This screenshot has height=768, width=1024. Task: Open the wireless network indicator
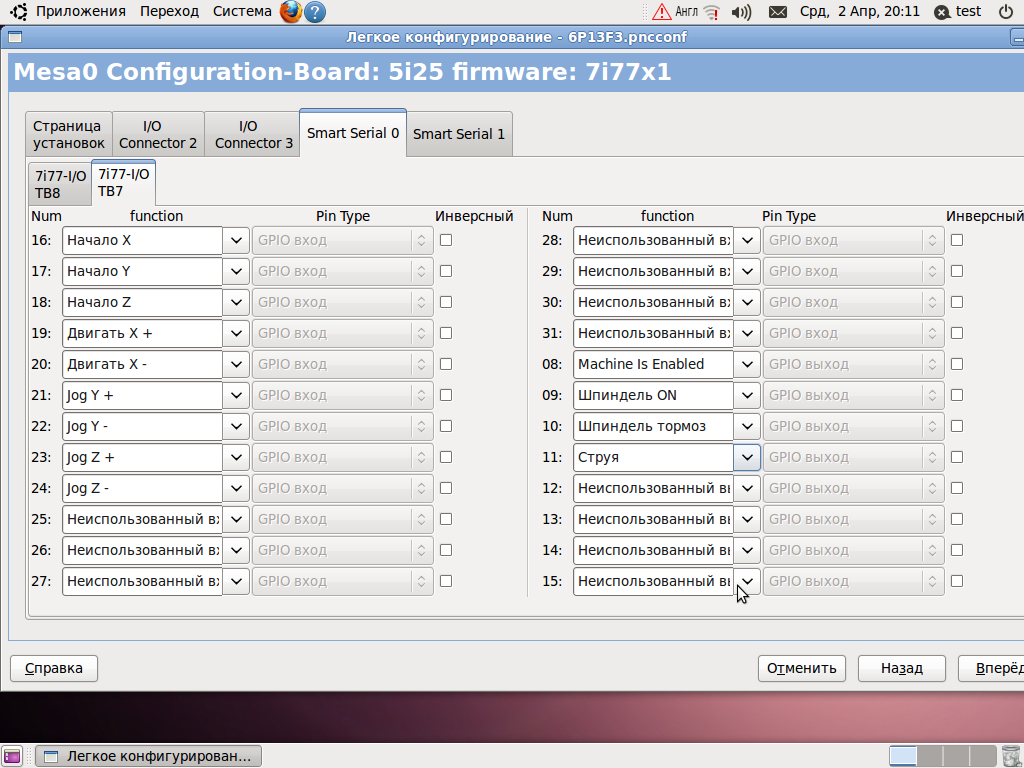[712, 12]
